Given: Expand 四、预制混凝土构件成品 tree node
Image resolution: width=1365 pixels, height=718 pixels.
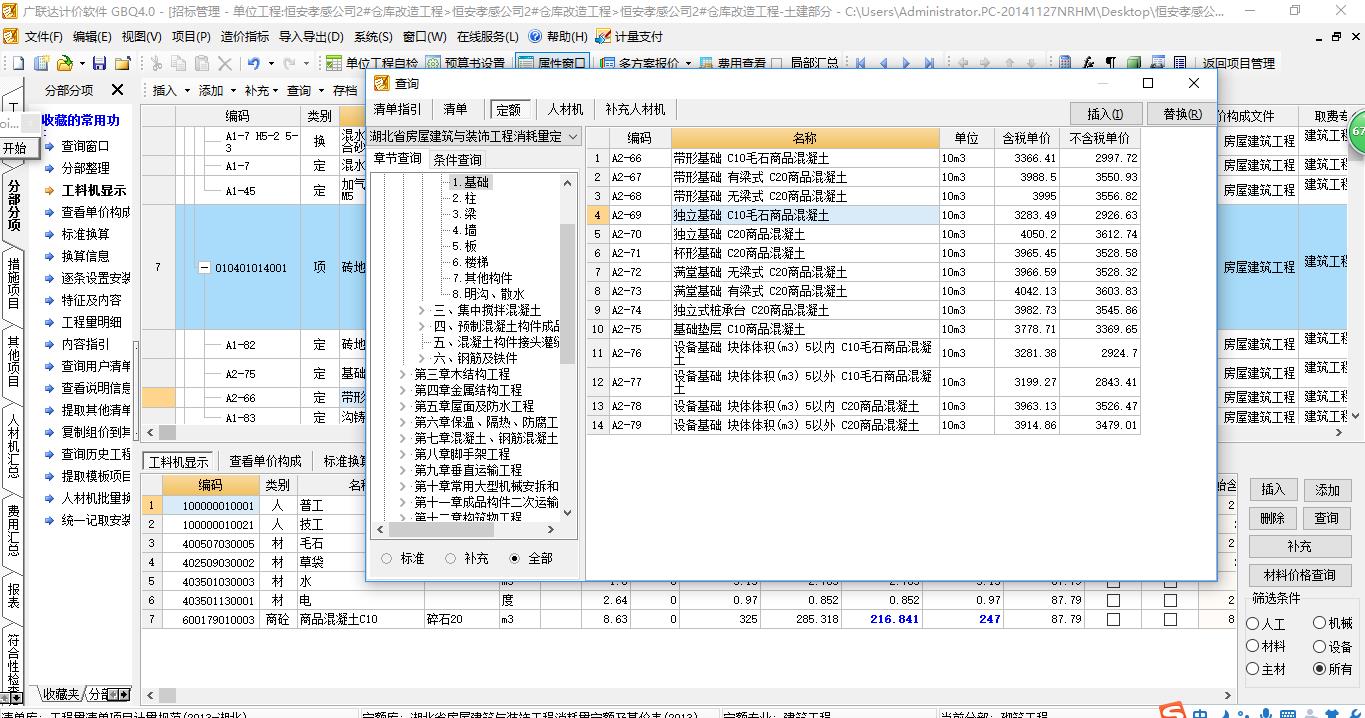Looking at the screenshot, I should (422, 327).
